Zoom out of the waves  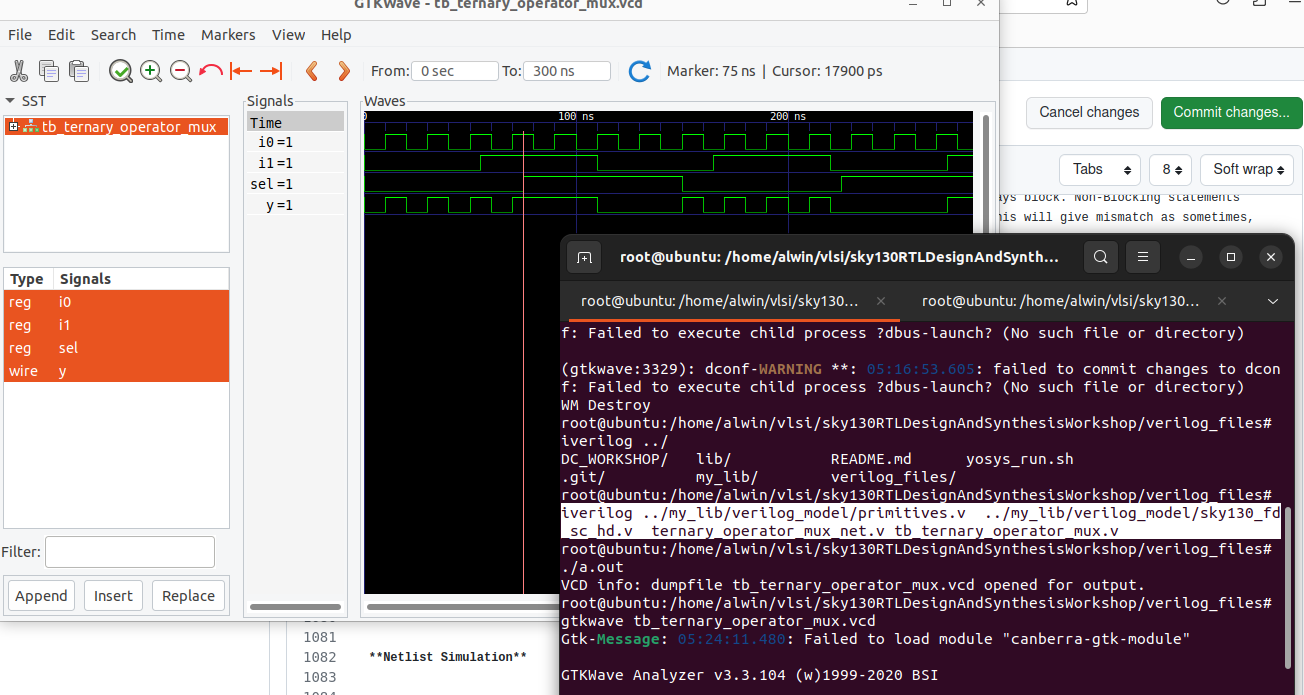(181, 71)
